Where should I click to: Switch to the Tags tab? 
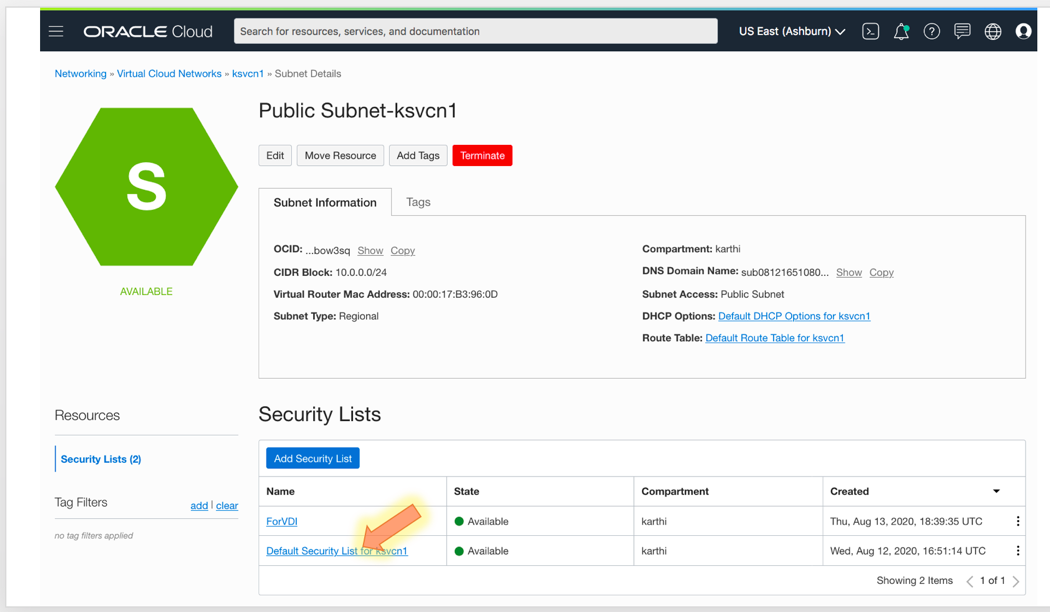418,201
